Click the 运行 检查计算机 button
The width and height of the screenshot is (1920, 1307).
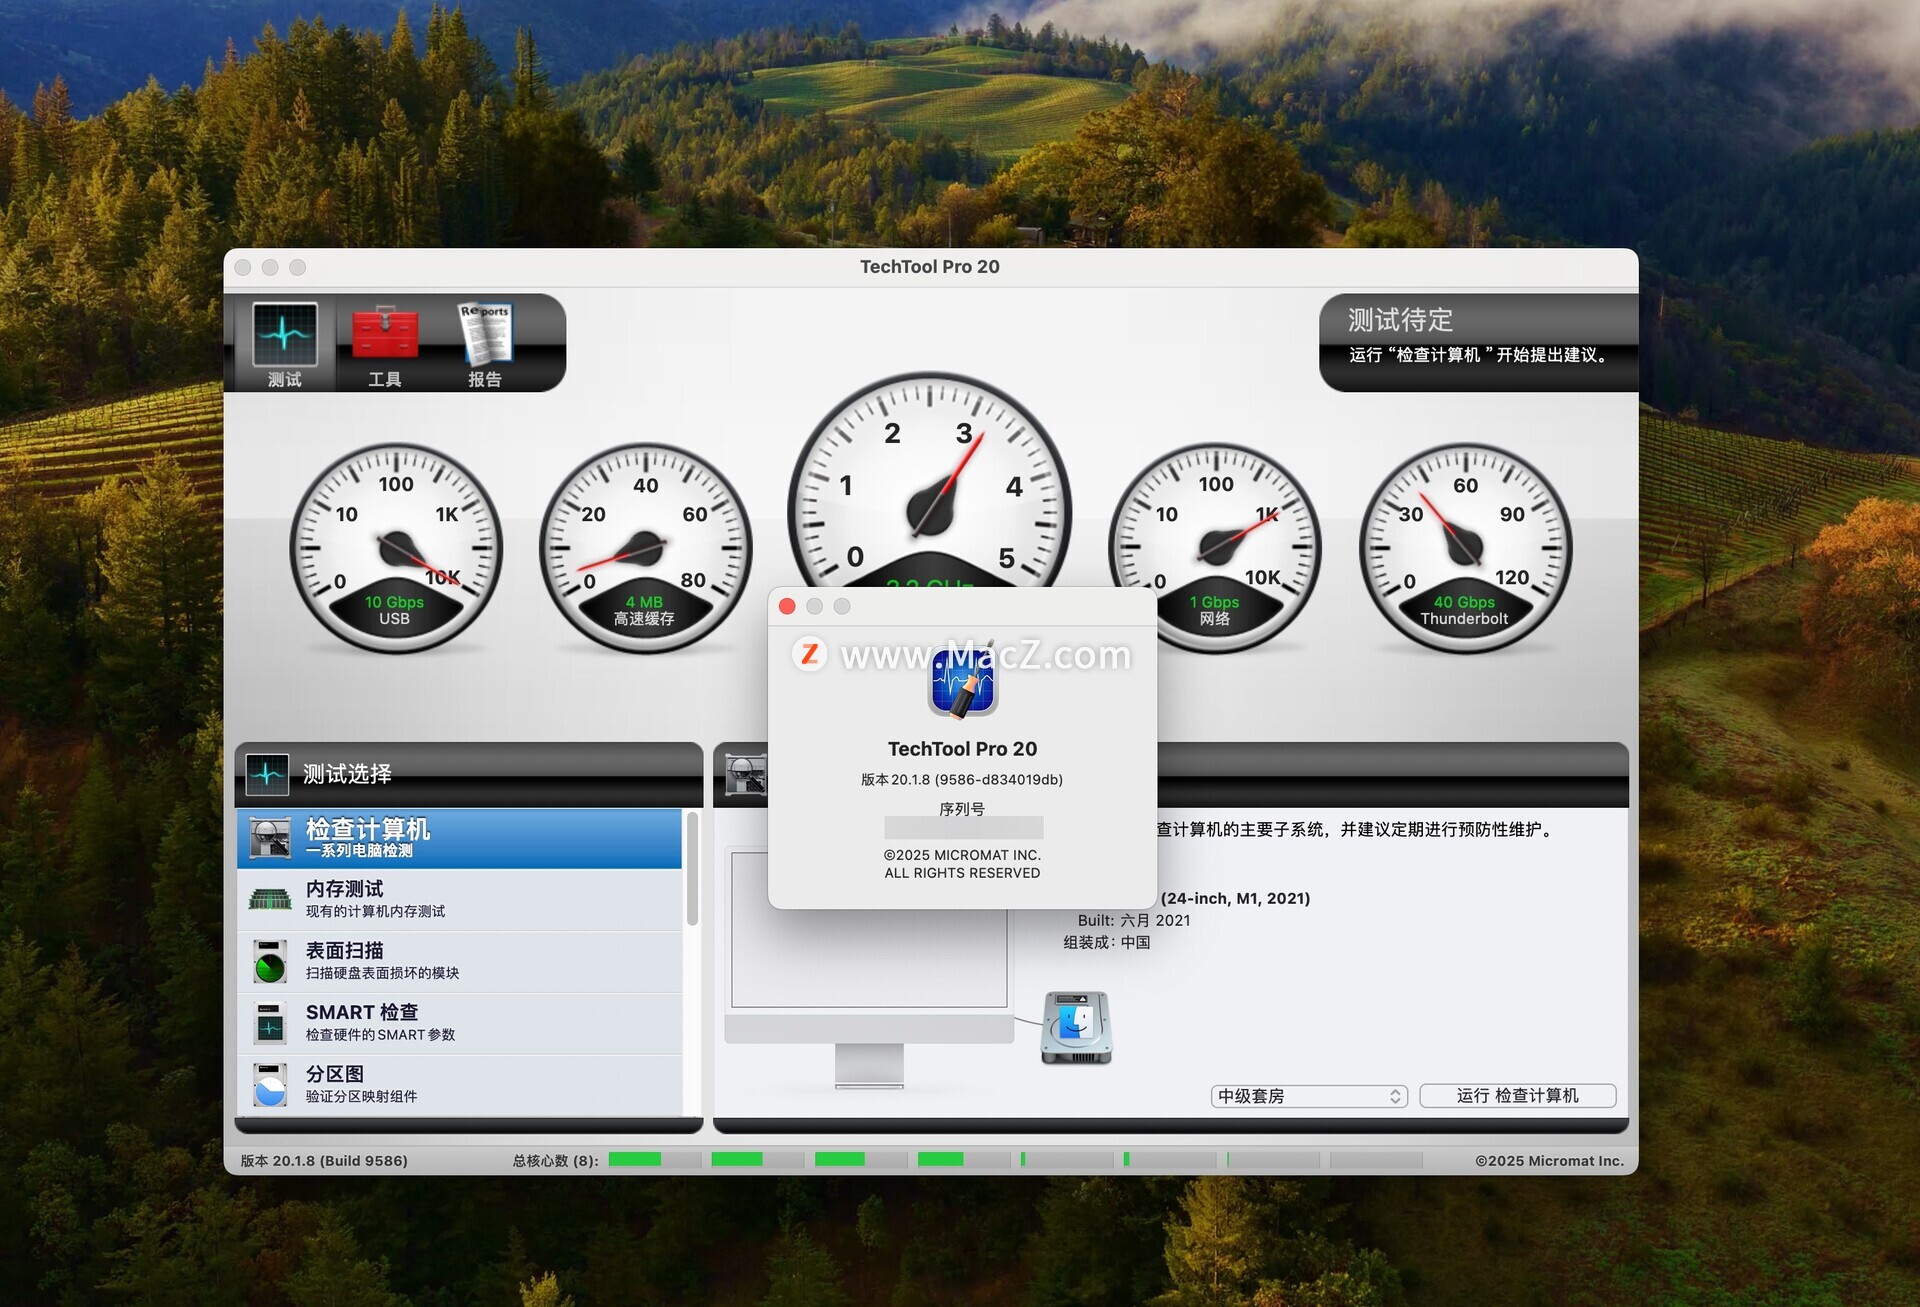(1518, 1096)
